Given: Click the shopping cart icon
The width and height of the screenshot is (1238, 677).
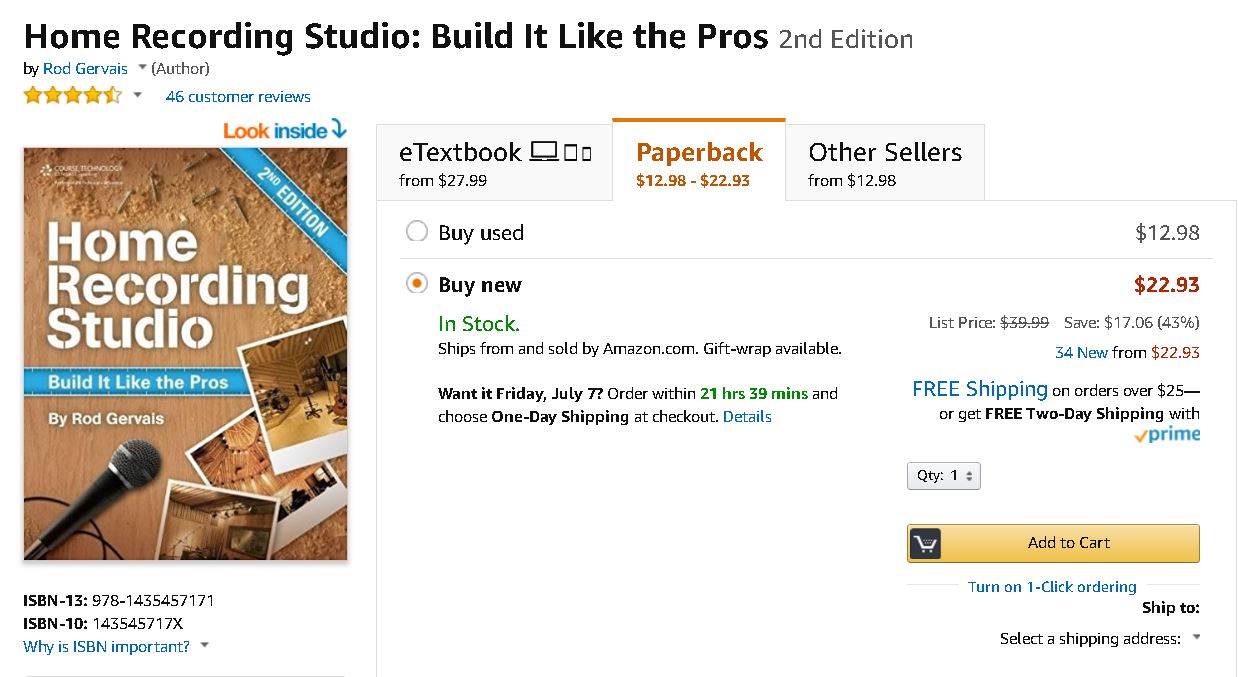Looking at the screenshot, I should click(x=925, y=543).
